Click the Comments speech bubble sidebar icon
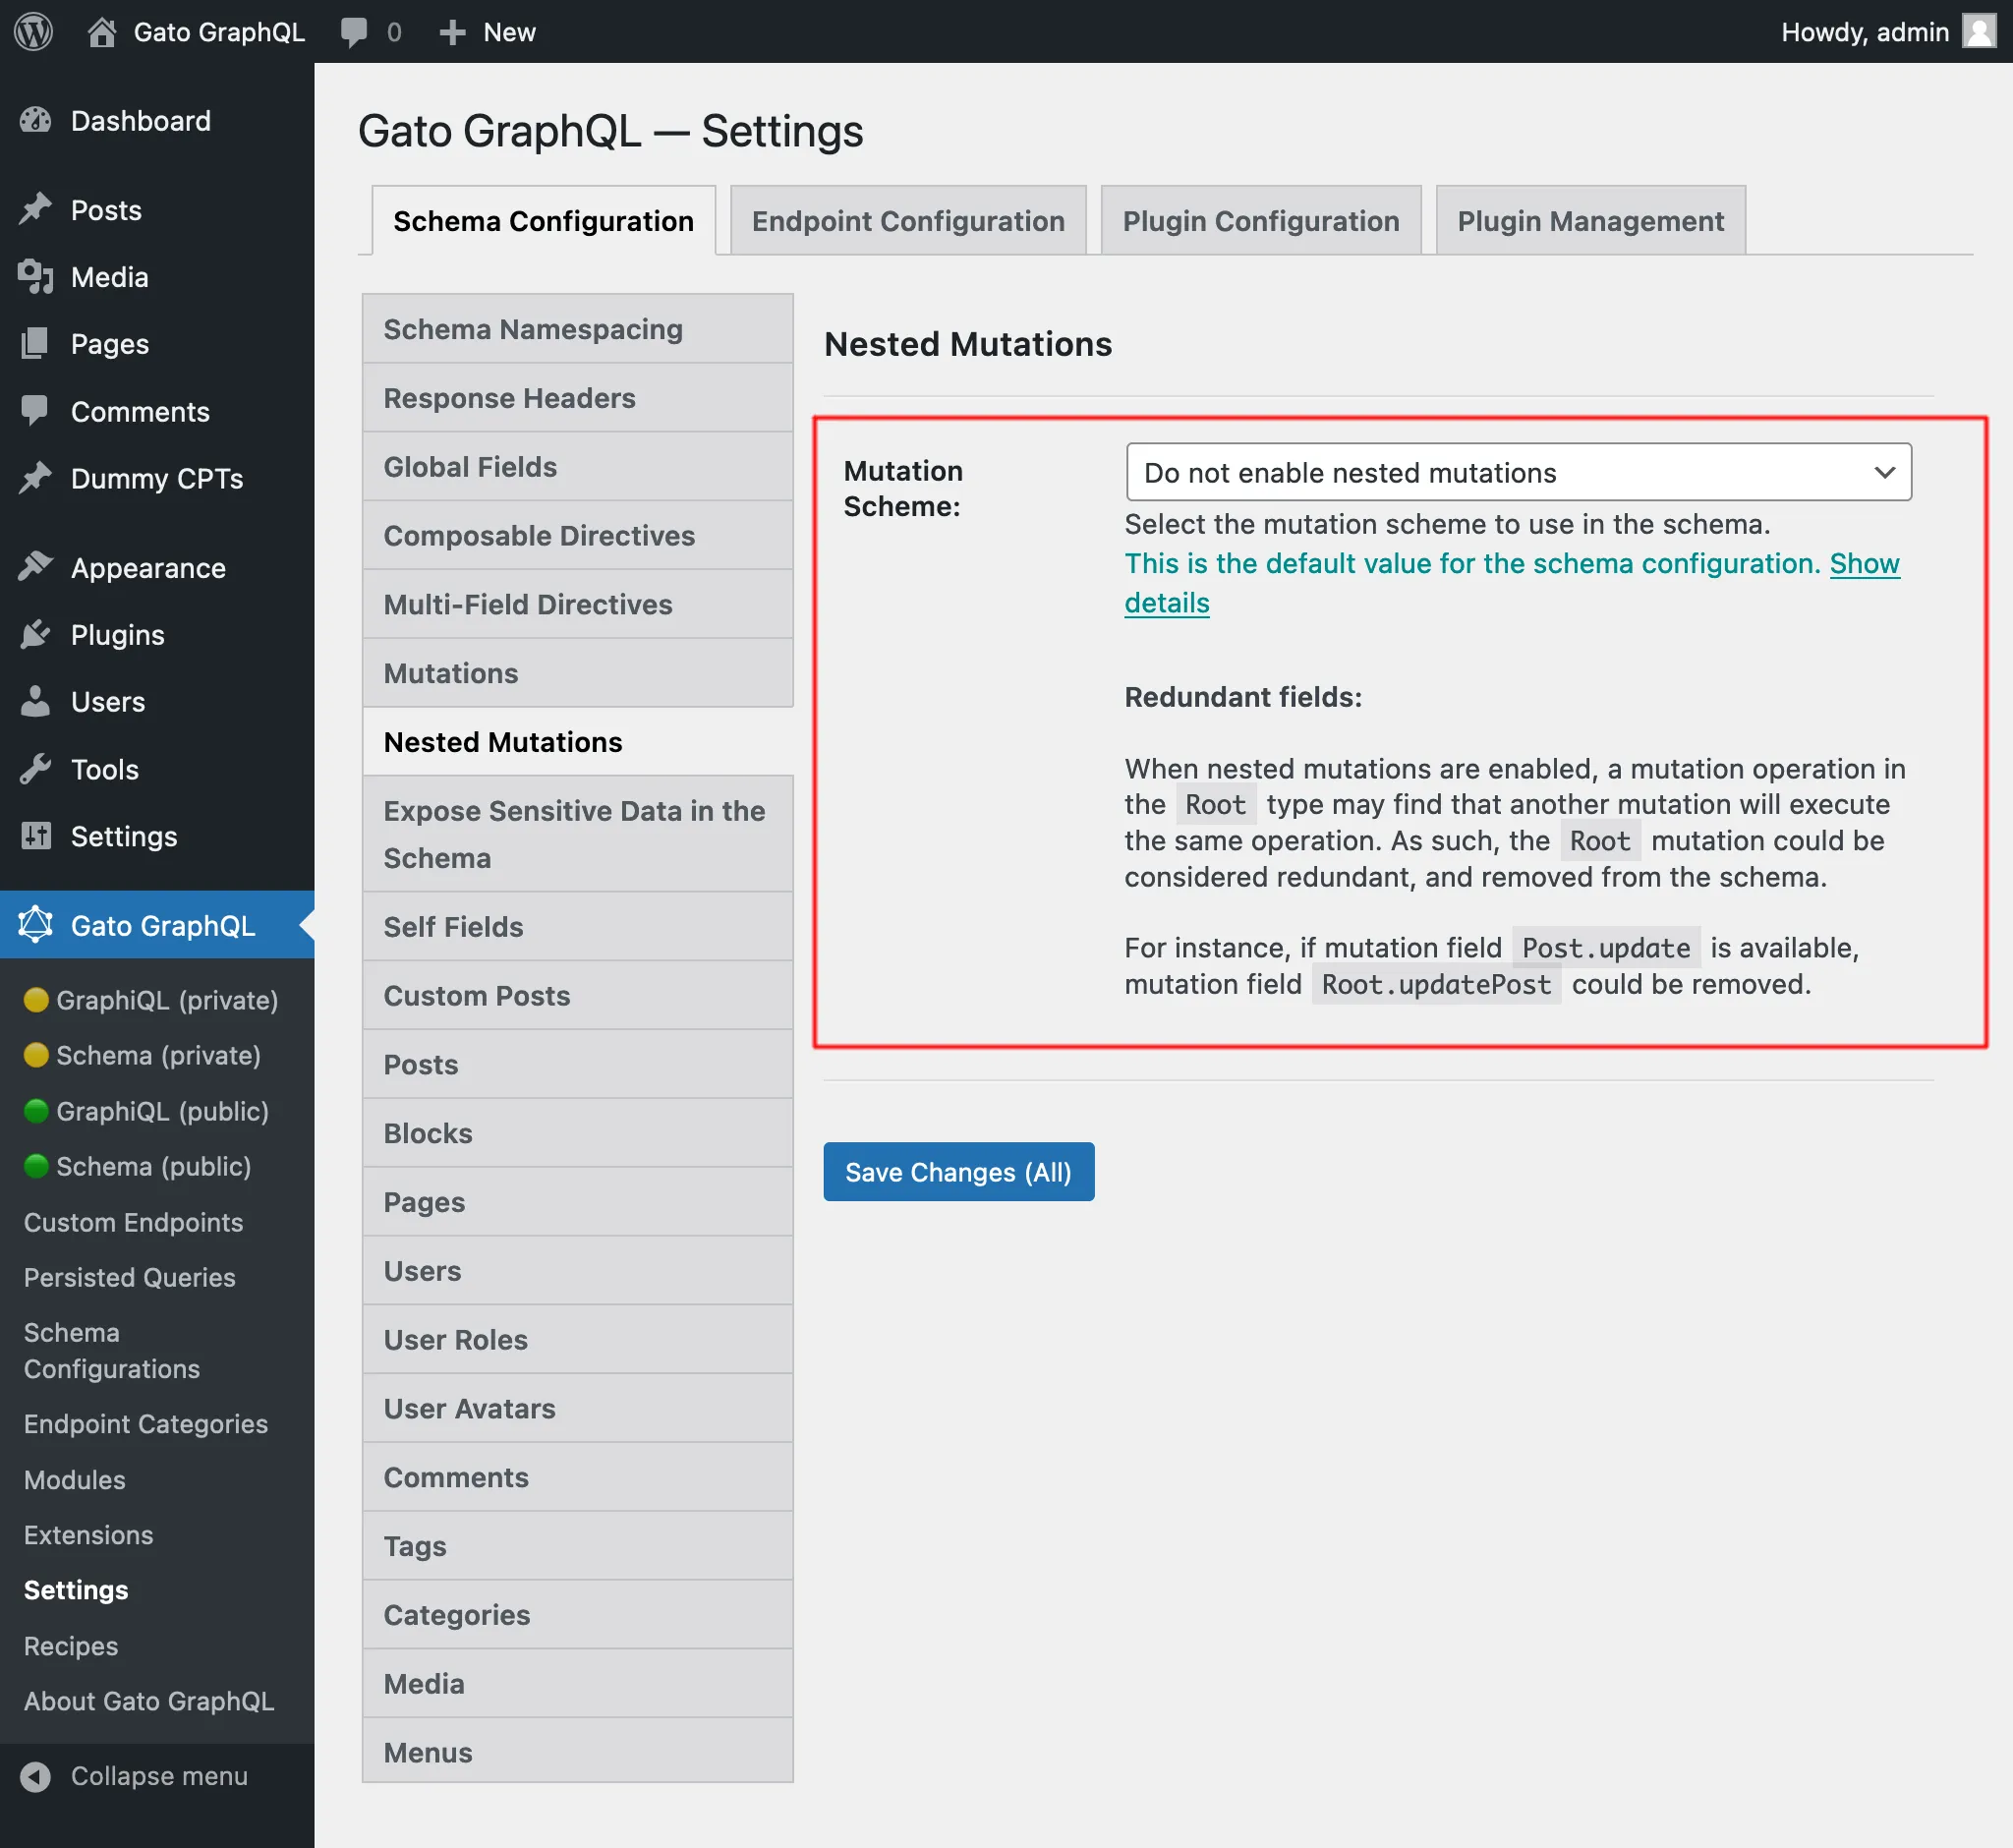This screenshot has width=2013, height=1848. [x=35, y=411]
